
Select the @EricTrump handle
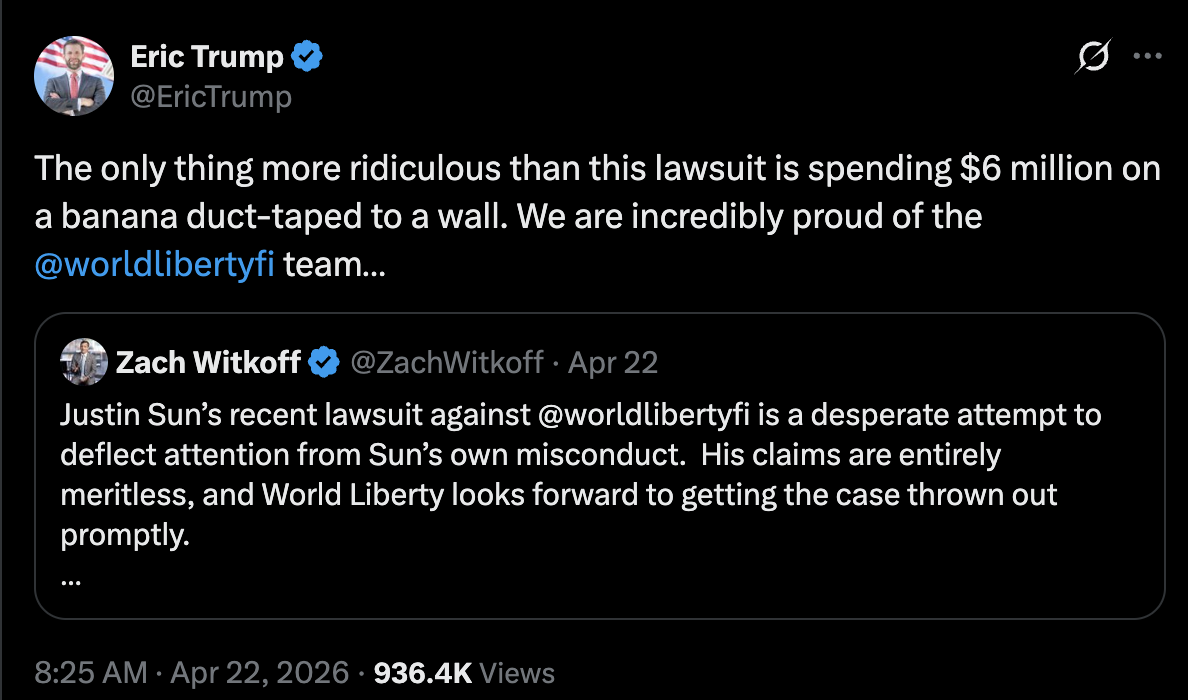[x=211, y=96]
